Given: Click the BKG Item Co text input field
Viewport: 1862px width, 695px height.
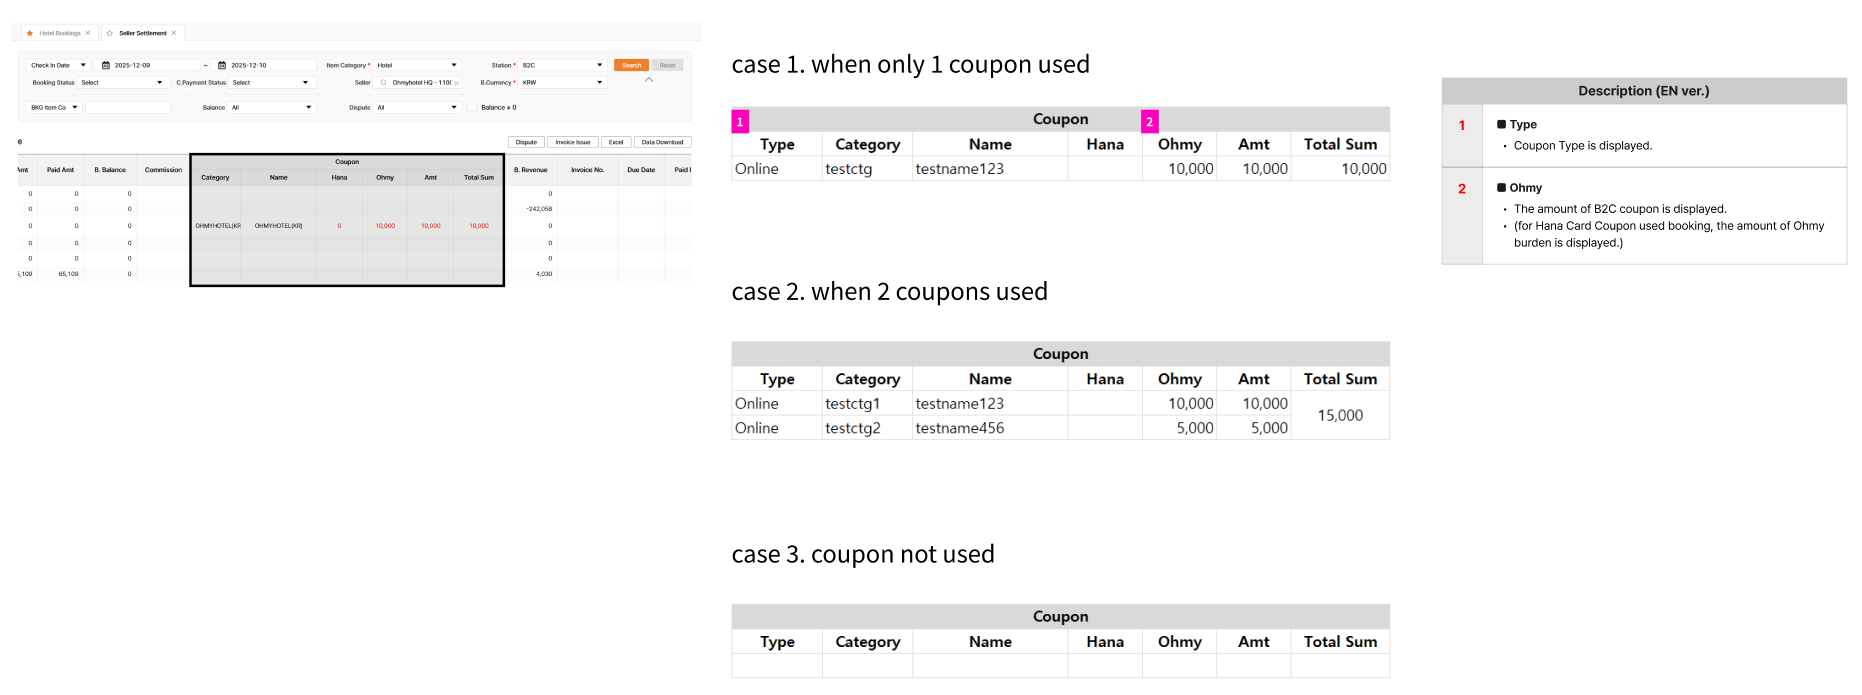Looking at the screenshot, I should (x=128, y=107).
